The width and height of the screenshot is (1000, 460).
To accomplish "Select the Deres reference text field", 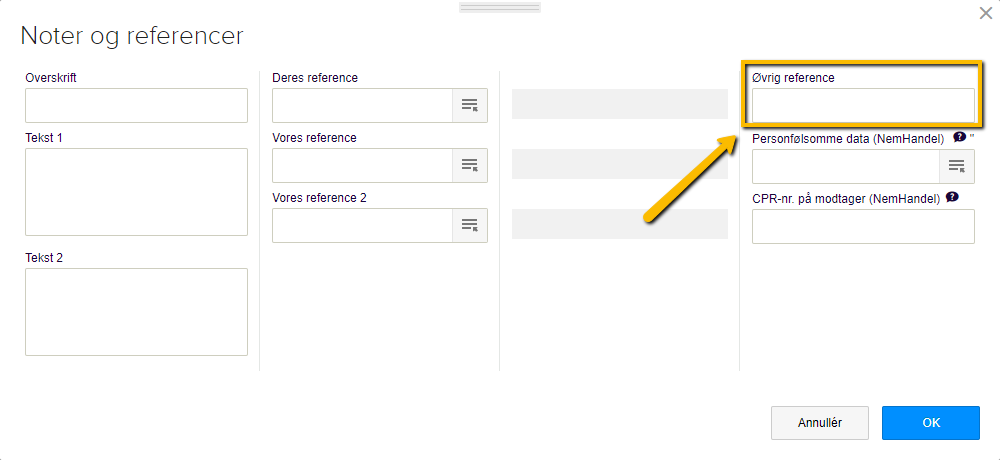I will [x=362, y=105].
